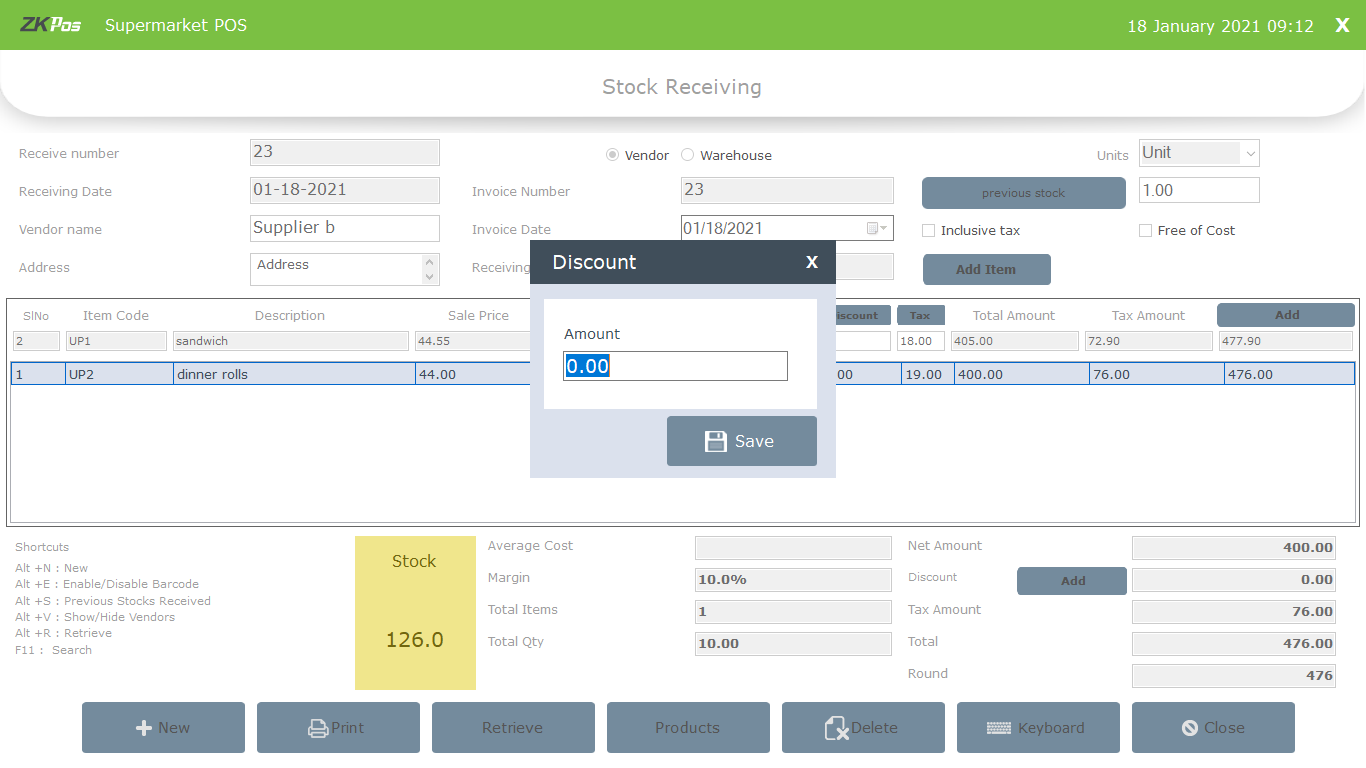Click the Invoice Number field
The image size is (1366, 768).
(x=787, y=190)
